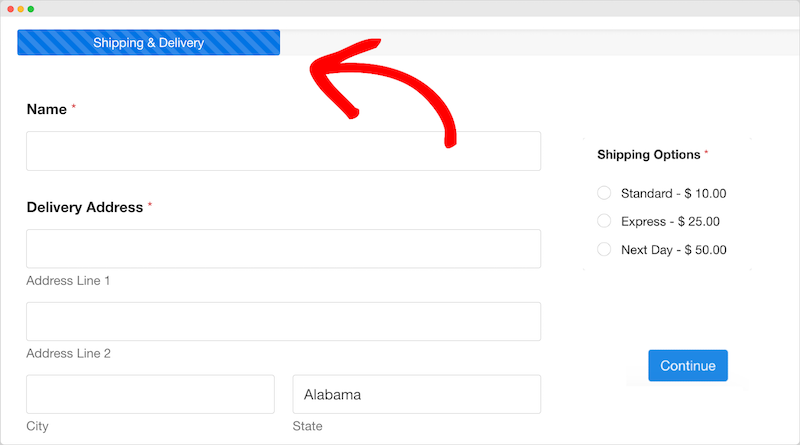Choose the Express $25.00 shipping option
This screenshot has width=800, height=445.
pyautogui.click(x=604, y=221)
